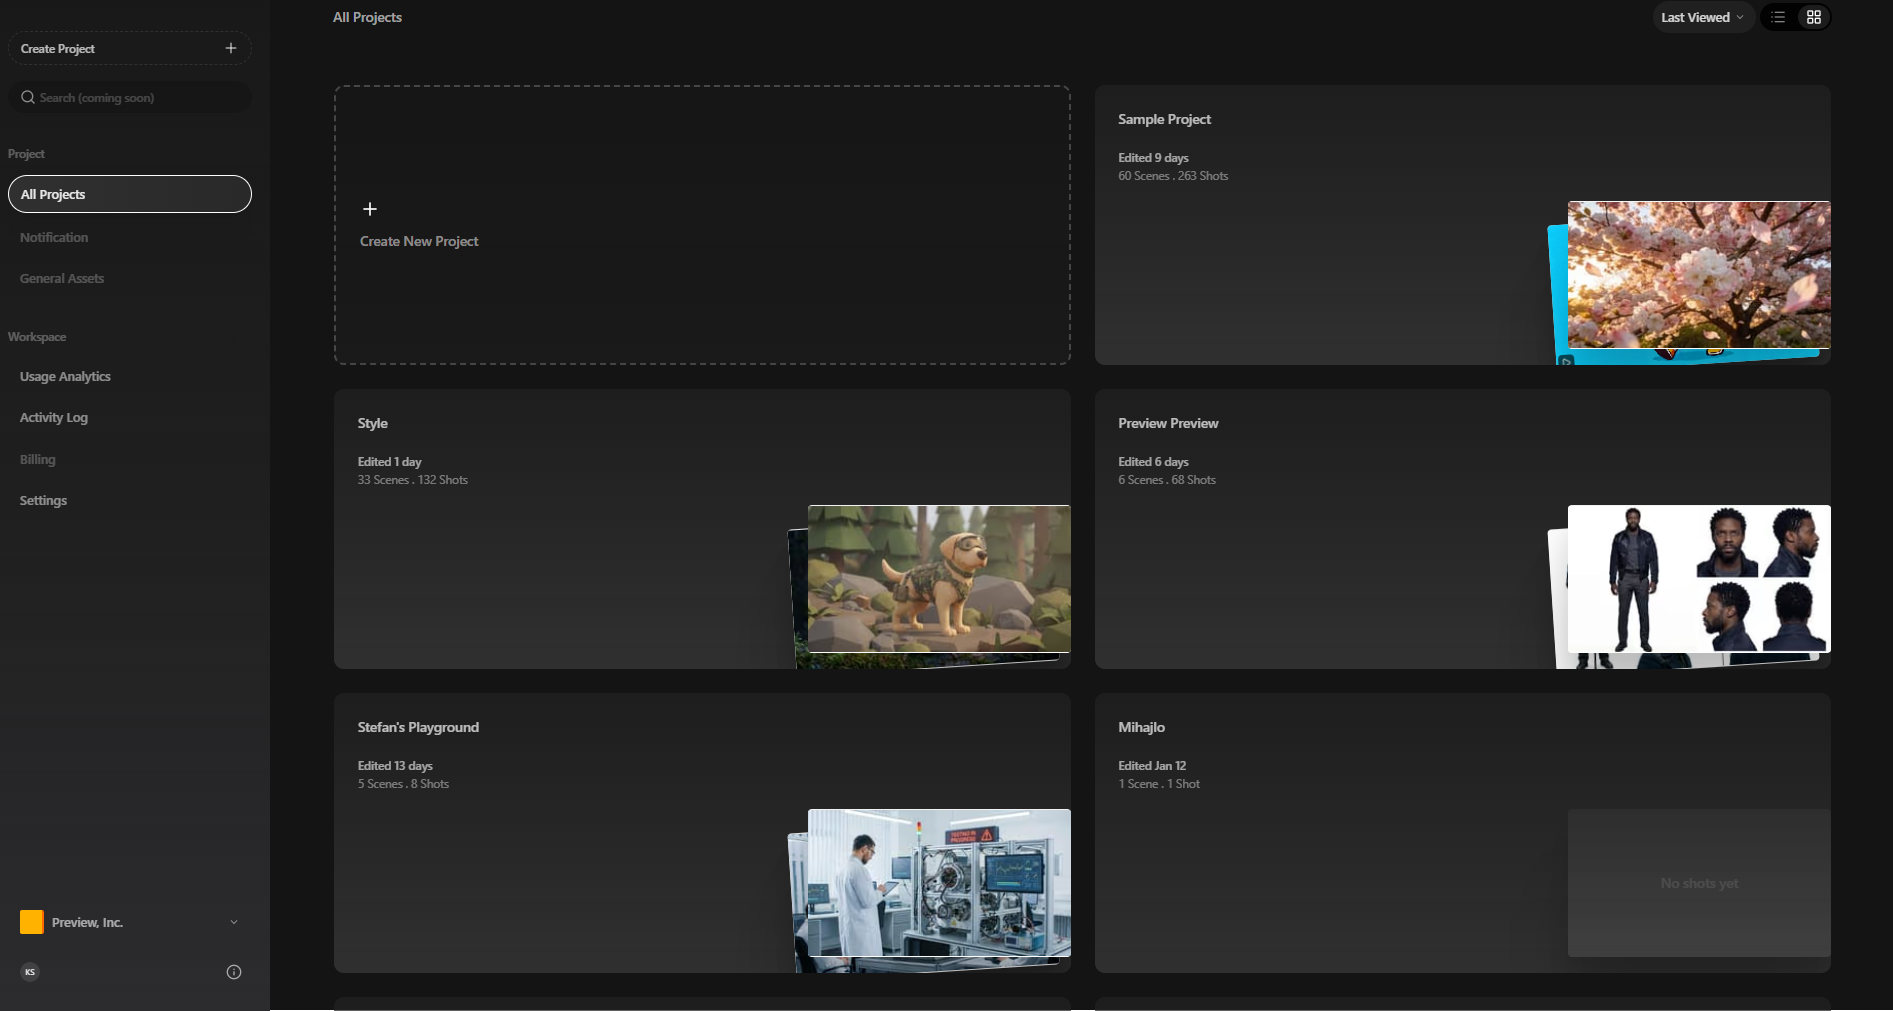
Task: Enable the grid layout toggle
Action: [1814, 17]
